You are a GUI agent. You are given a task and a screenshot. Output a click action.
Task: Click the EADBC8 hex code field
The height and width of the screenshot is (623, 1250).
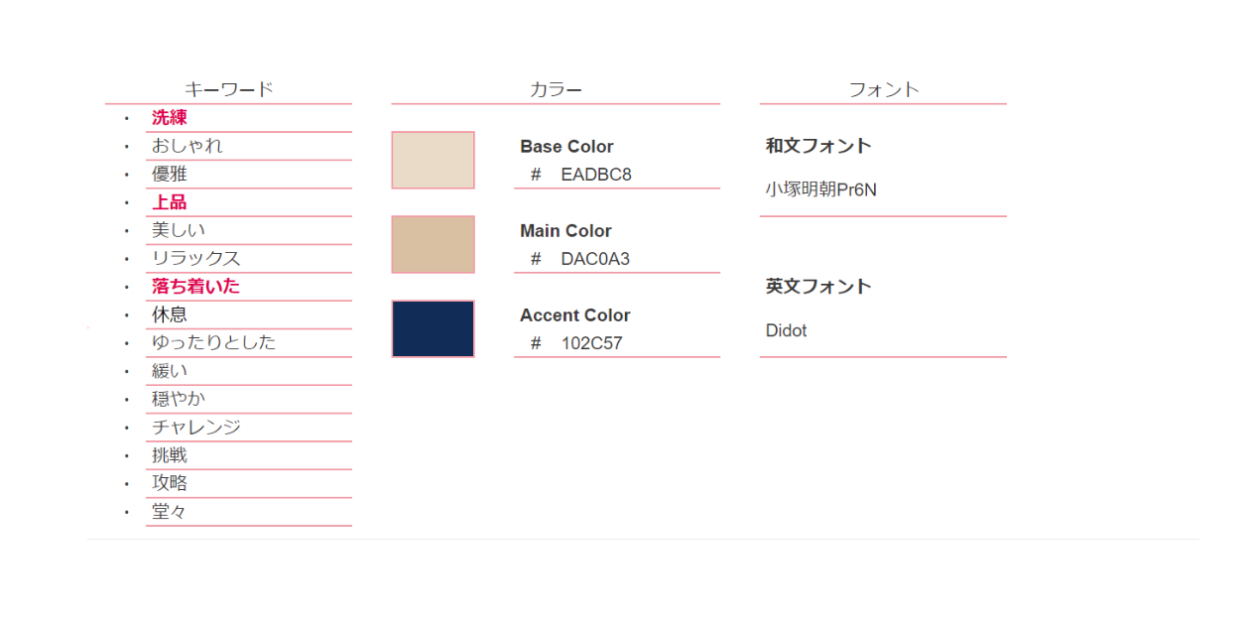[x=596, y=175]
